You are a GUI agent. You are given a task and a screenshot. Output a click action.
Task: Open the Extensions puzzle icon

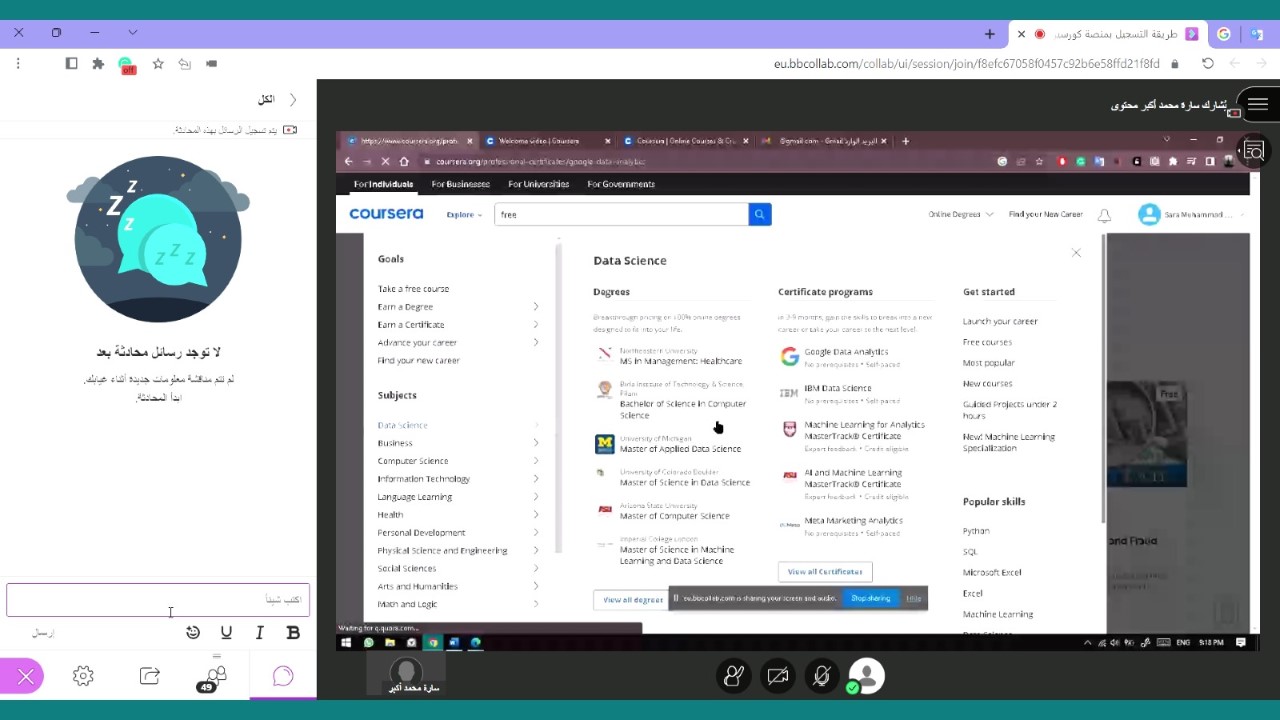point(98,63)
